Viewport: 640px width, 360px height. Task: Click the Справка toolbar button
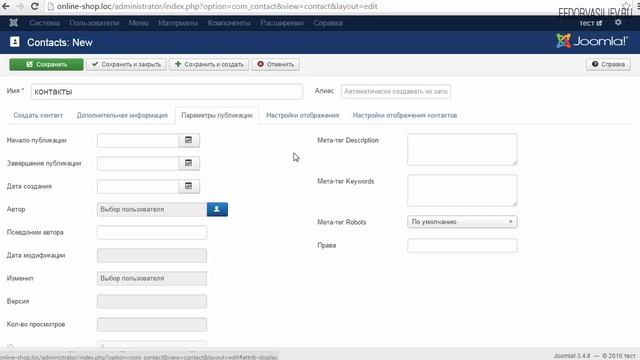608,64
